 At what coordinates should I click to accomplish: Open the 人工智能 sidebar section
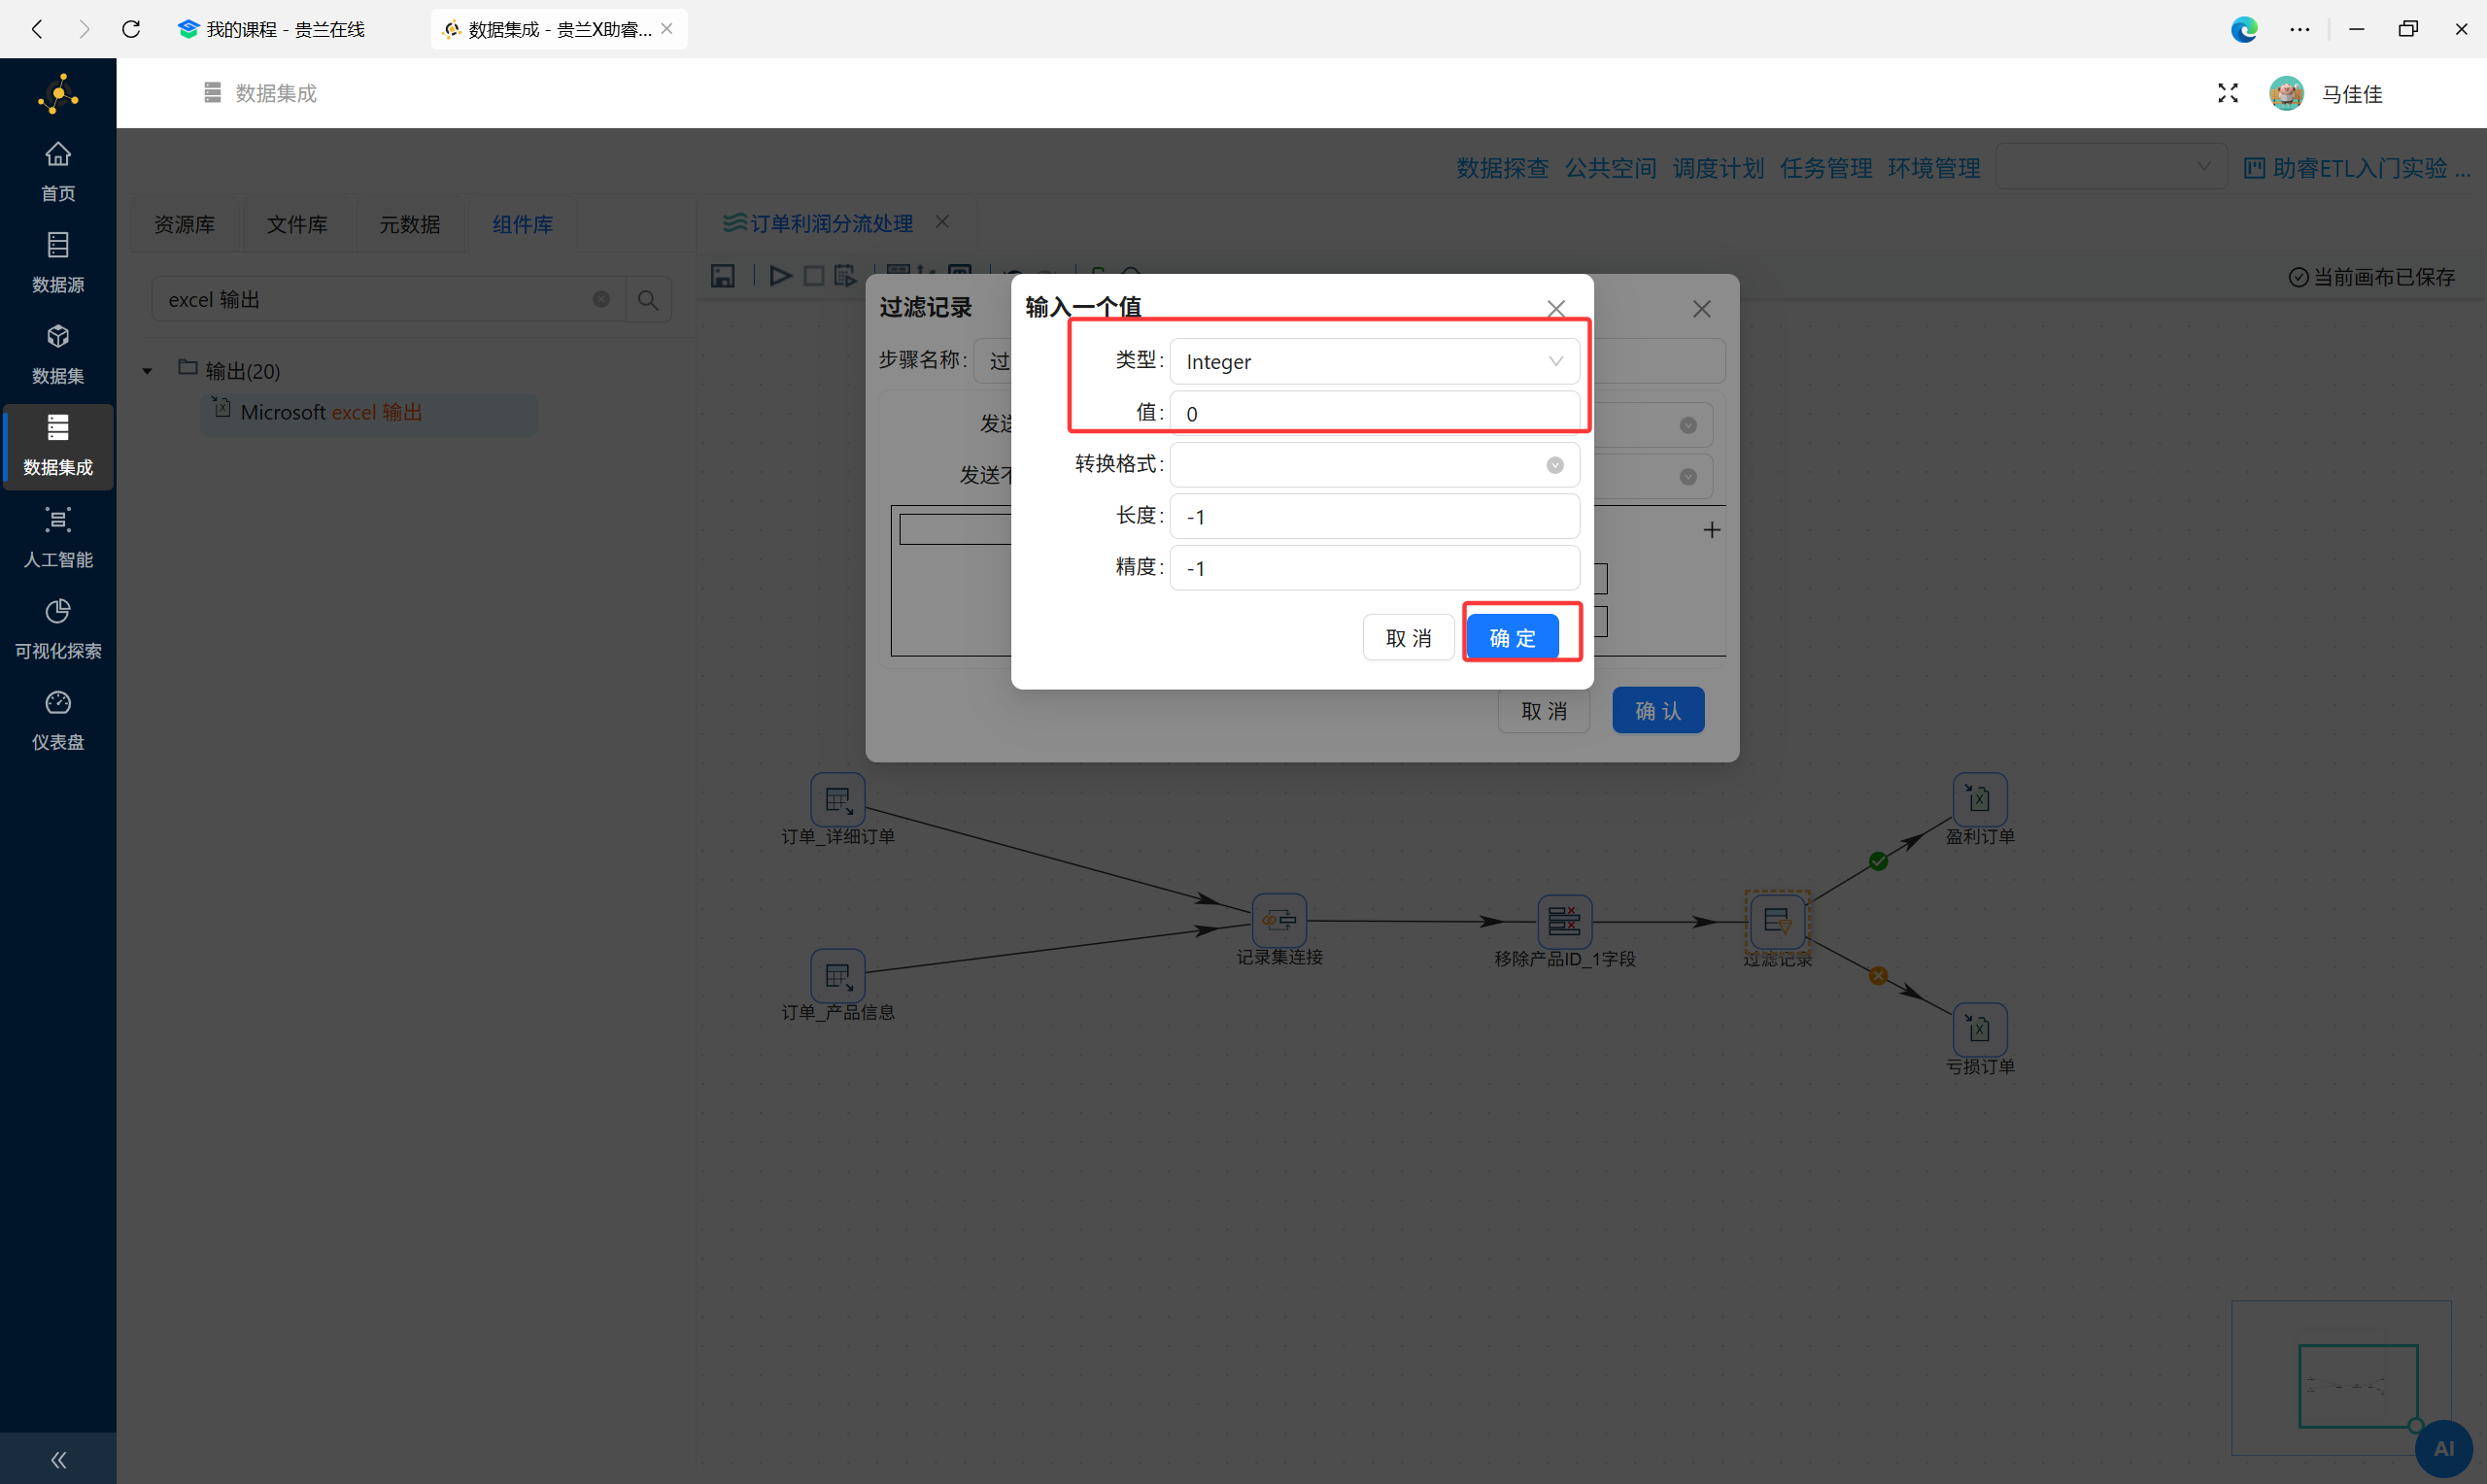[58, 538]
